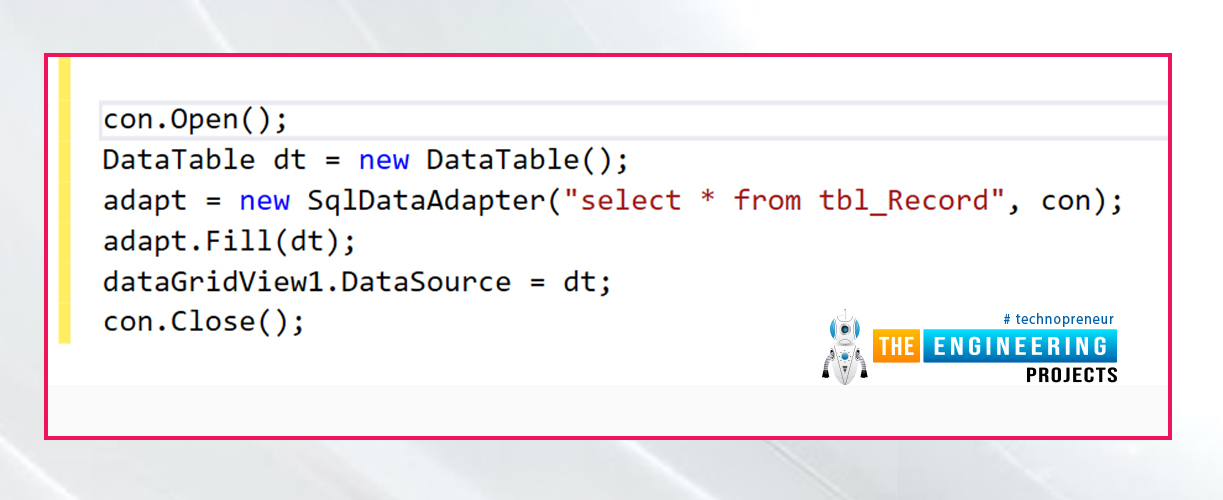Click the tbl_Record table name in query

[x=903, y=201]
